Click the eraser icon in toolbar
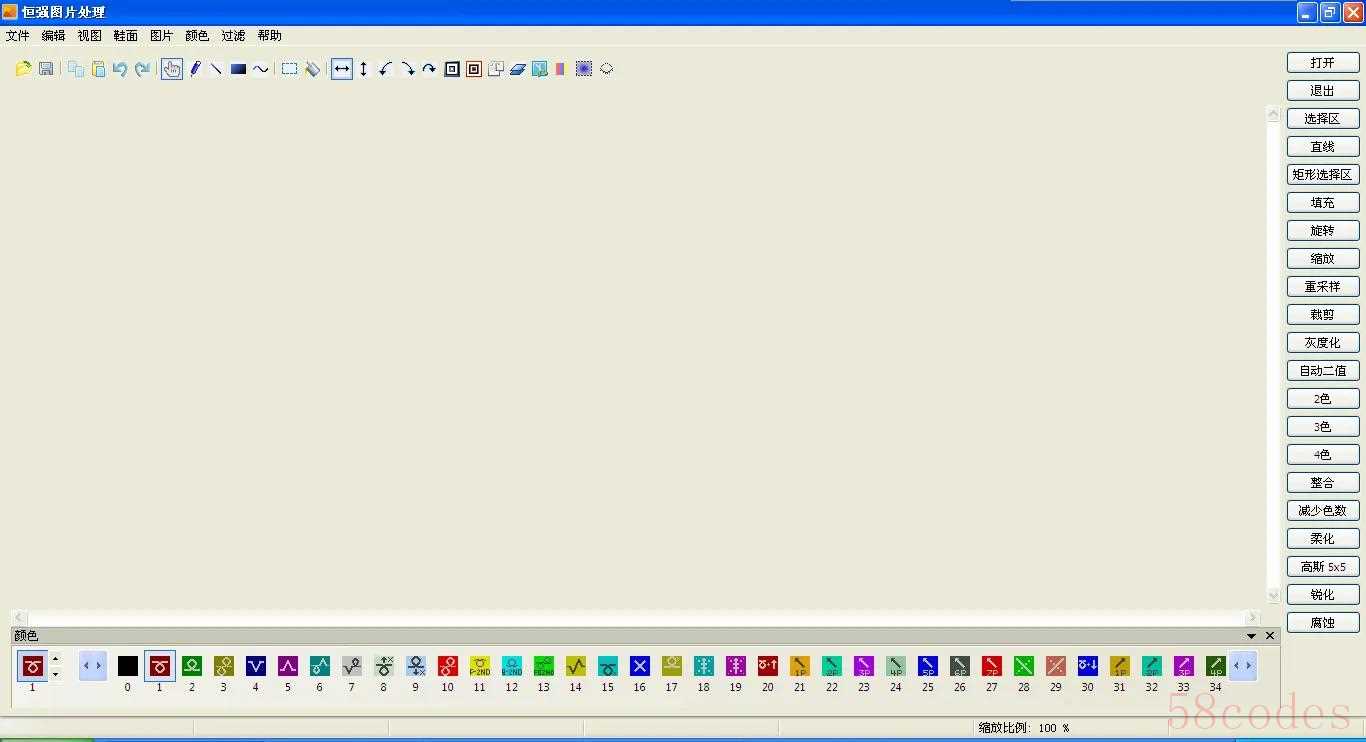The width and height of the screenshot is (1366, 742). [517, 69]
